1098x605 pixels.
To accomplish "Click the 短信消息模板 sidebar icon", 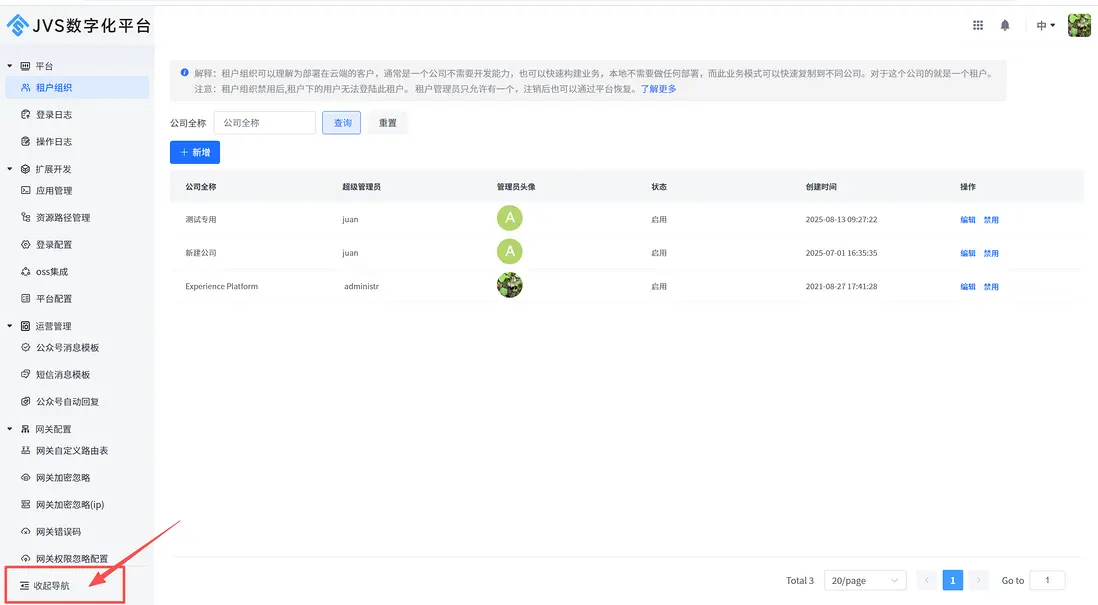I will coord(26,375).
